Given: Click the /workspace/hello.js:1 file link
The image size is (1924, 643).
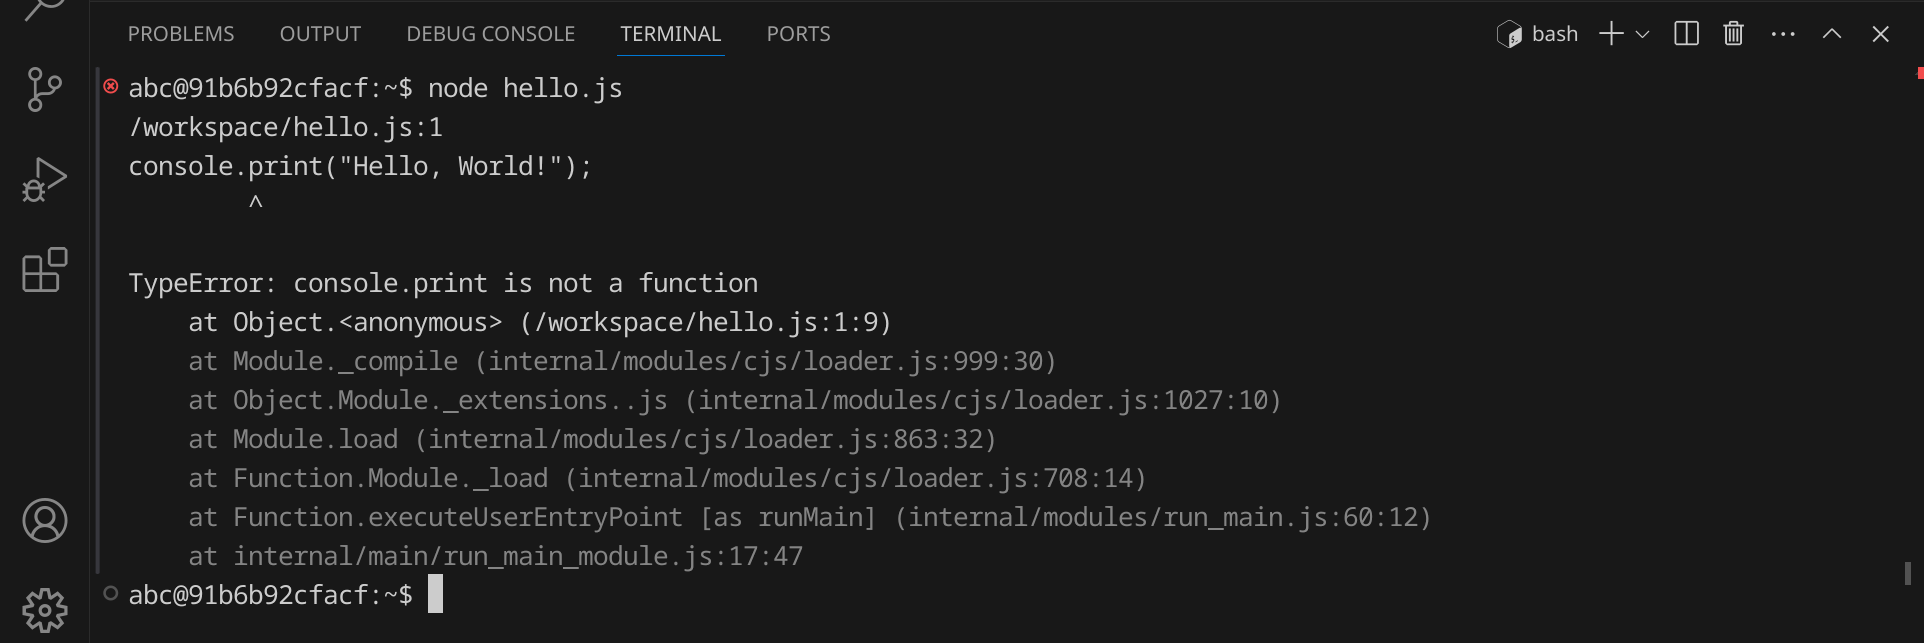Looking at the screenshot, I should point(285,128).
